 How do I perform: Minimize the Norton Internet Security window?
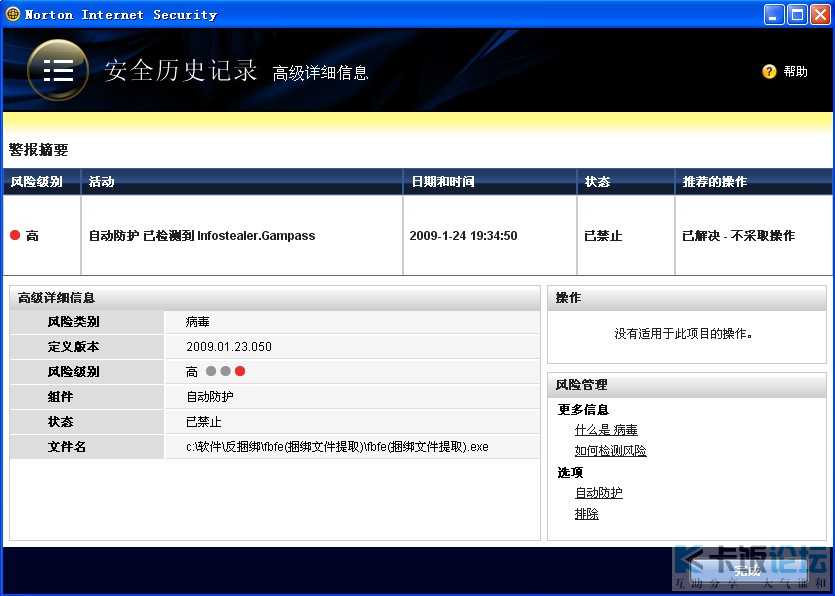[x=774, y=14]
